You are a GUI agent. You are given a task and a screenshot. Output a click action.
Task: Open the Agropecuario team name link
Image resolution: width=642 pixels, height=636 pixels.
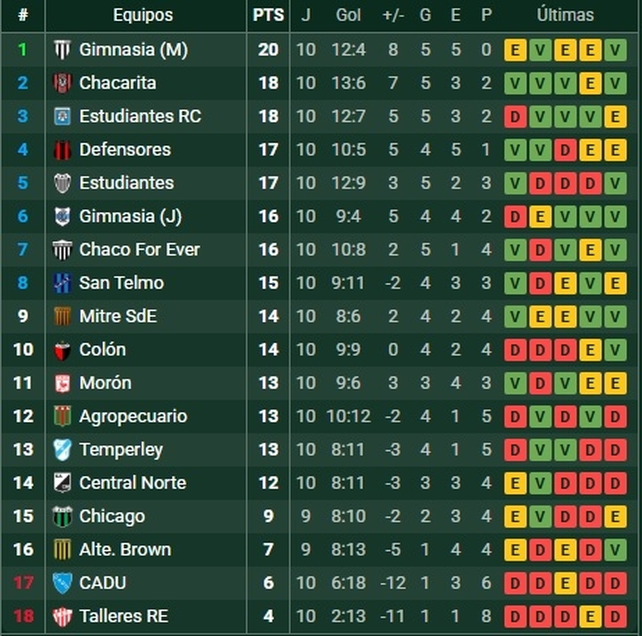click(133, 416)
